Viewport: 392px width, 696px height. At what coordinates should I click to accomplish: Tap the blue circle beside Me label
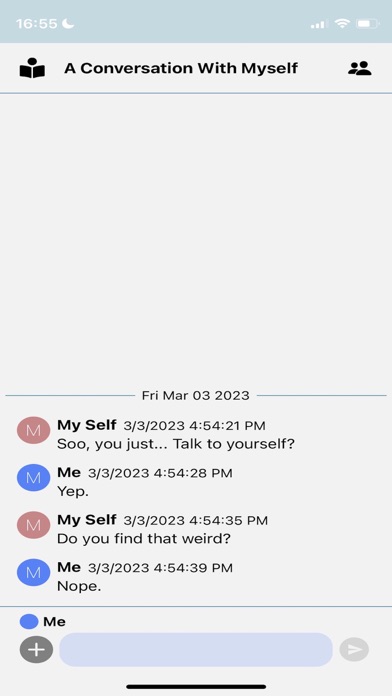click(29, 621)
